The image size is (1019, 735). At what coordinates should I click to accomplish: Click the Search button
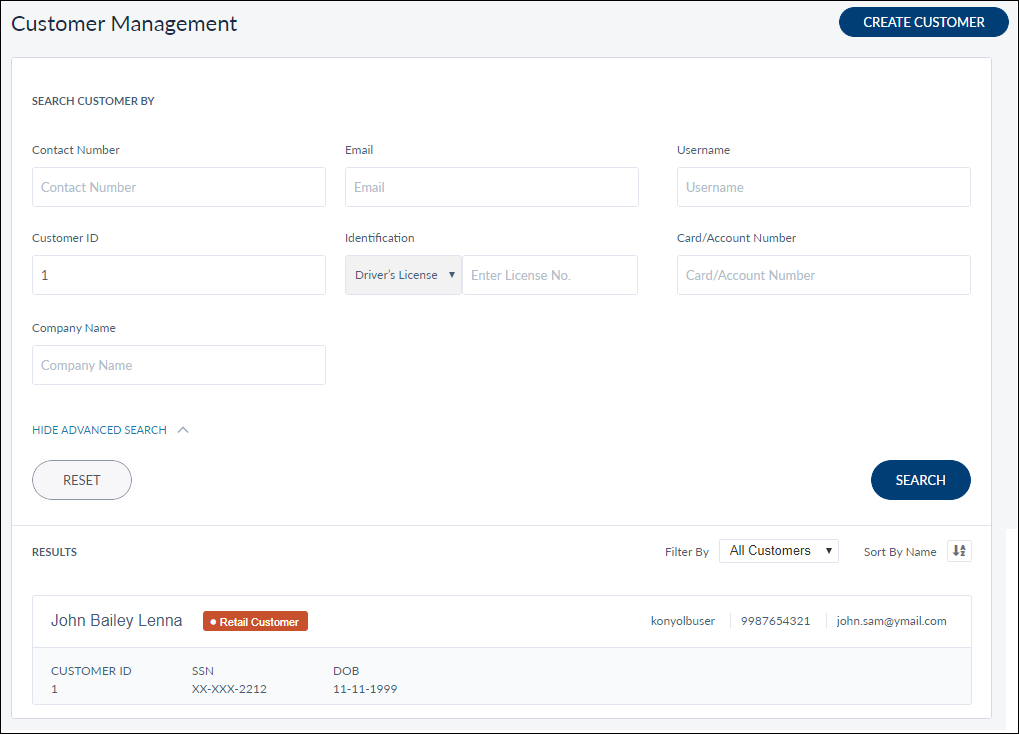pyautogui.click(x=920, y=480)
